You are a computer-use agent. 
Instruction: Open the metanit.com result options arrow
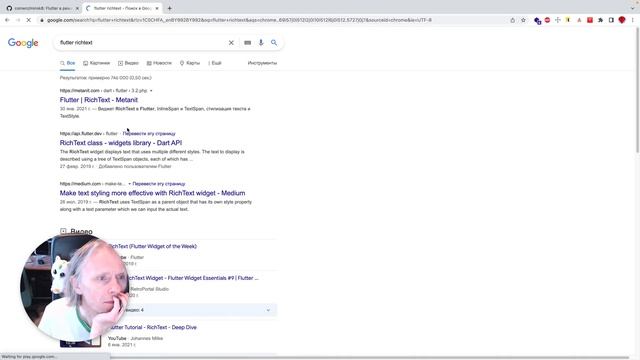151,91
